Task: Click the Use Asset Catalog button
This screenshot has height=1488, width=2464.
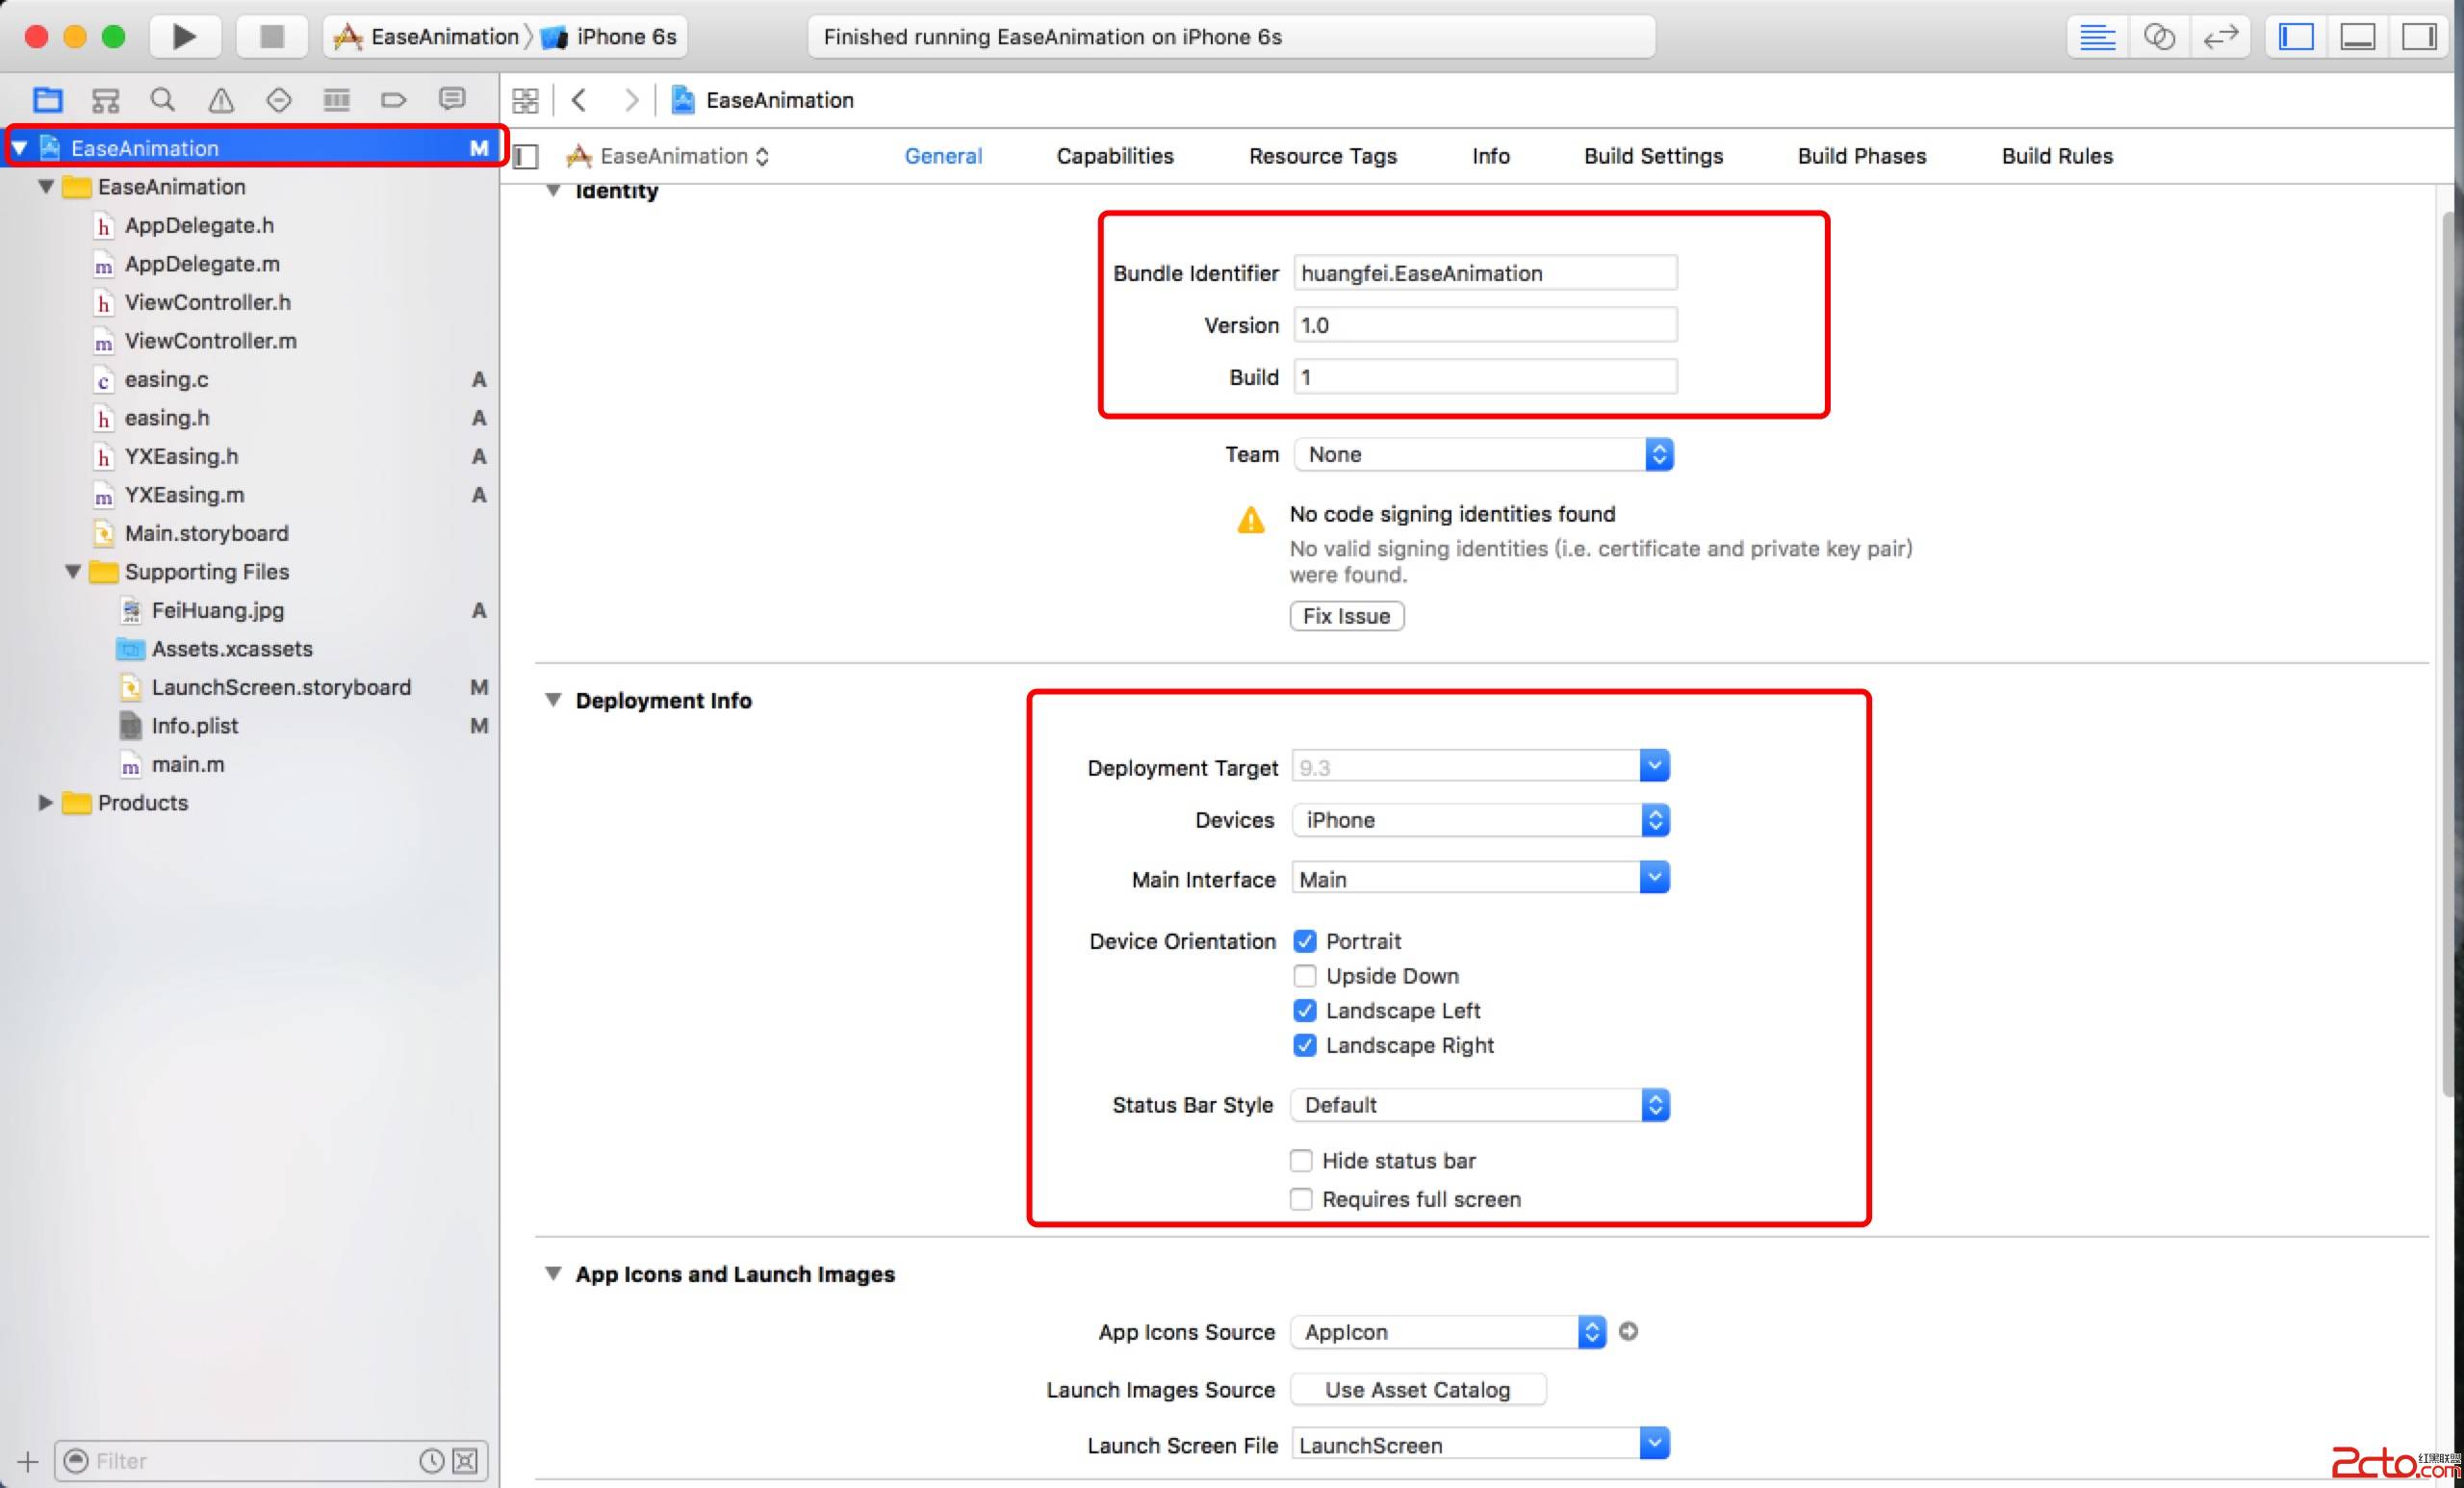Action: point(1417,1390)
